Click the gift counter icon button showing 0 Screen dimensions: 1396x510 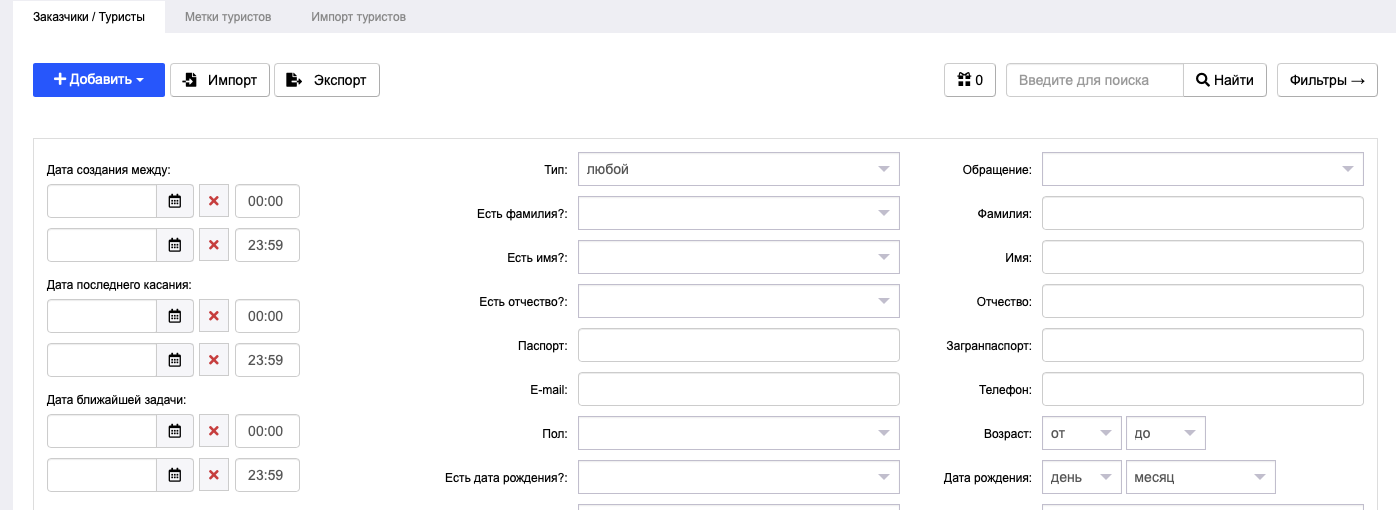pos(970,80)
